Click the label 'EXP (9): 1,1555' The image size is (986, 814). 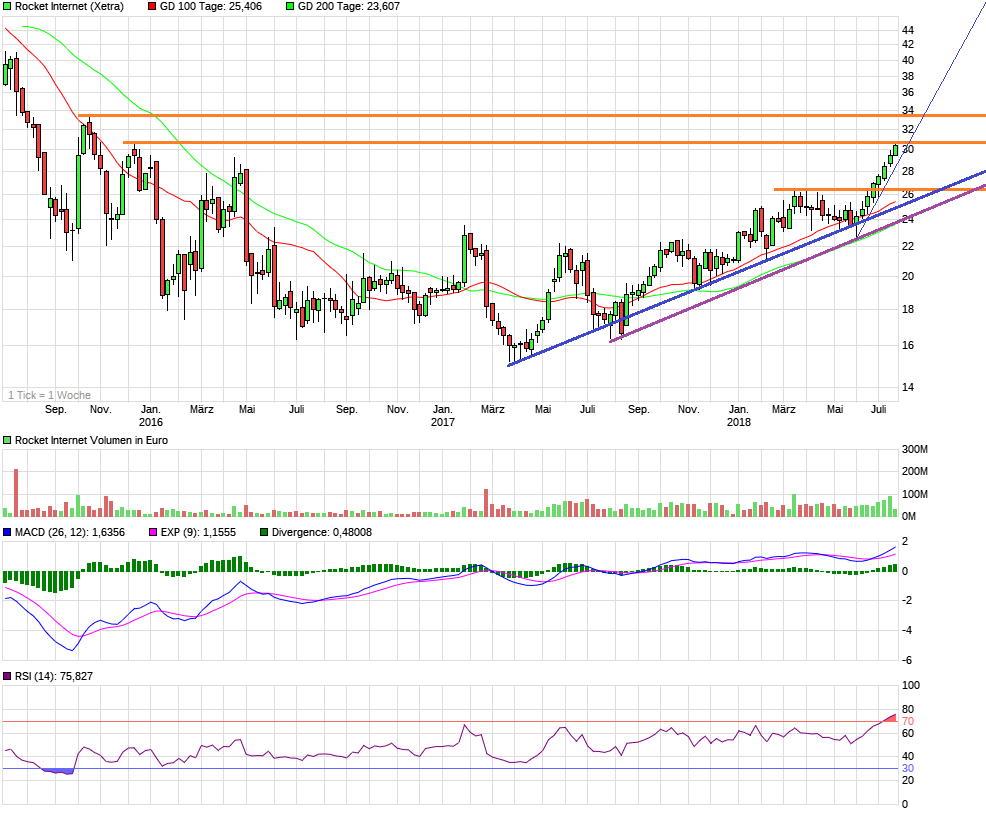click(198, 532)
